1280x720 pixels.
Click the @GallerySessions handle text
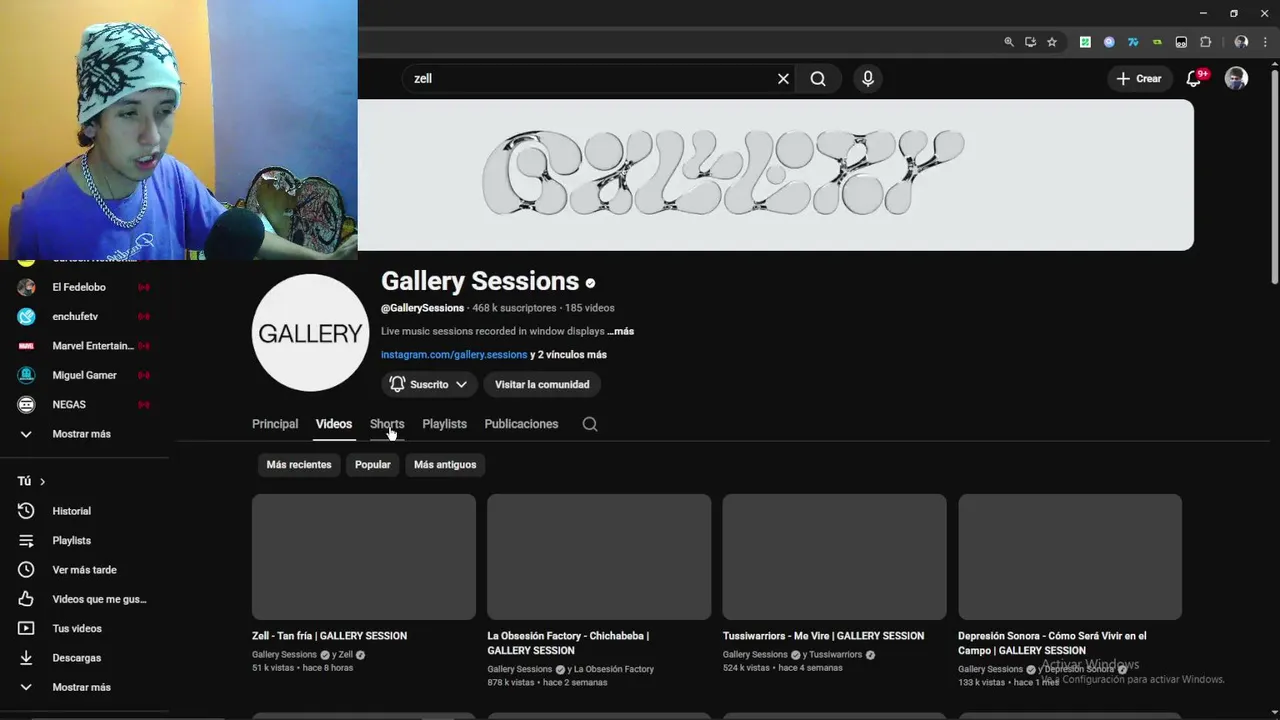pyautogui.click(x=422, y=308)
